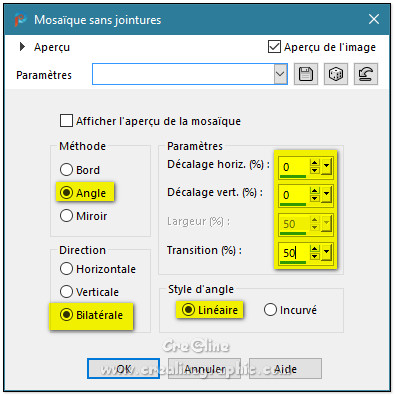Screen dimensions: 395x396
Task: Confirm settings with the OK button
Action: pos(124,369)
